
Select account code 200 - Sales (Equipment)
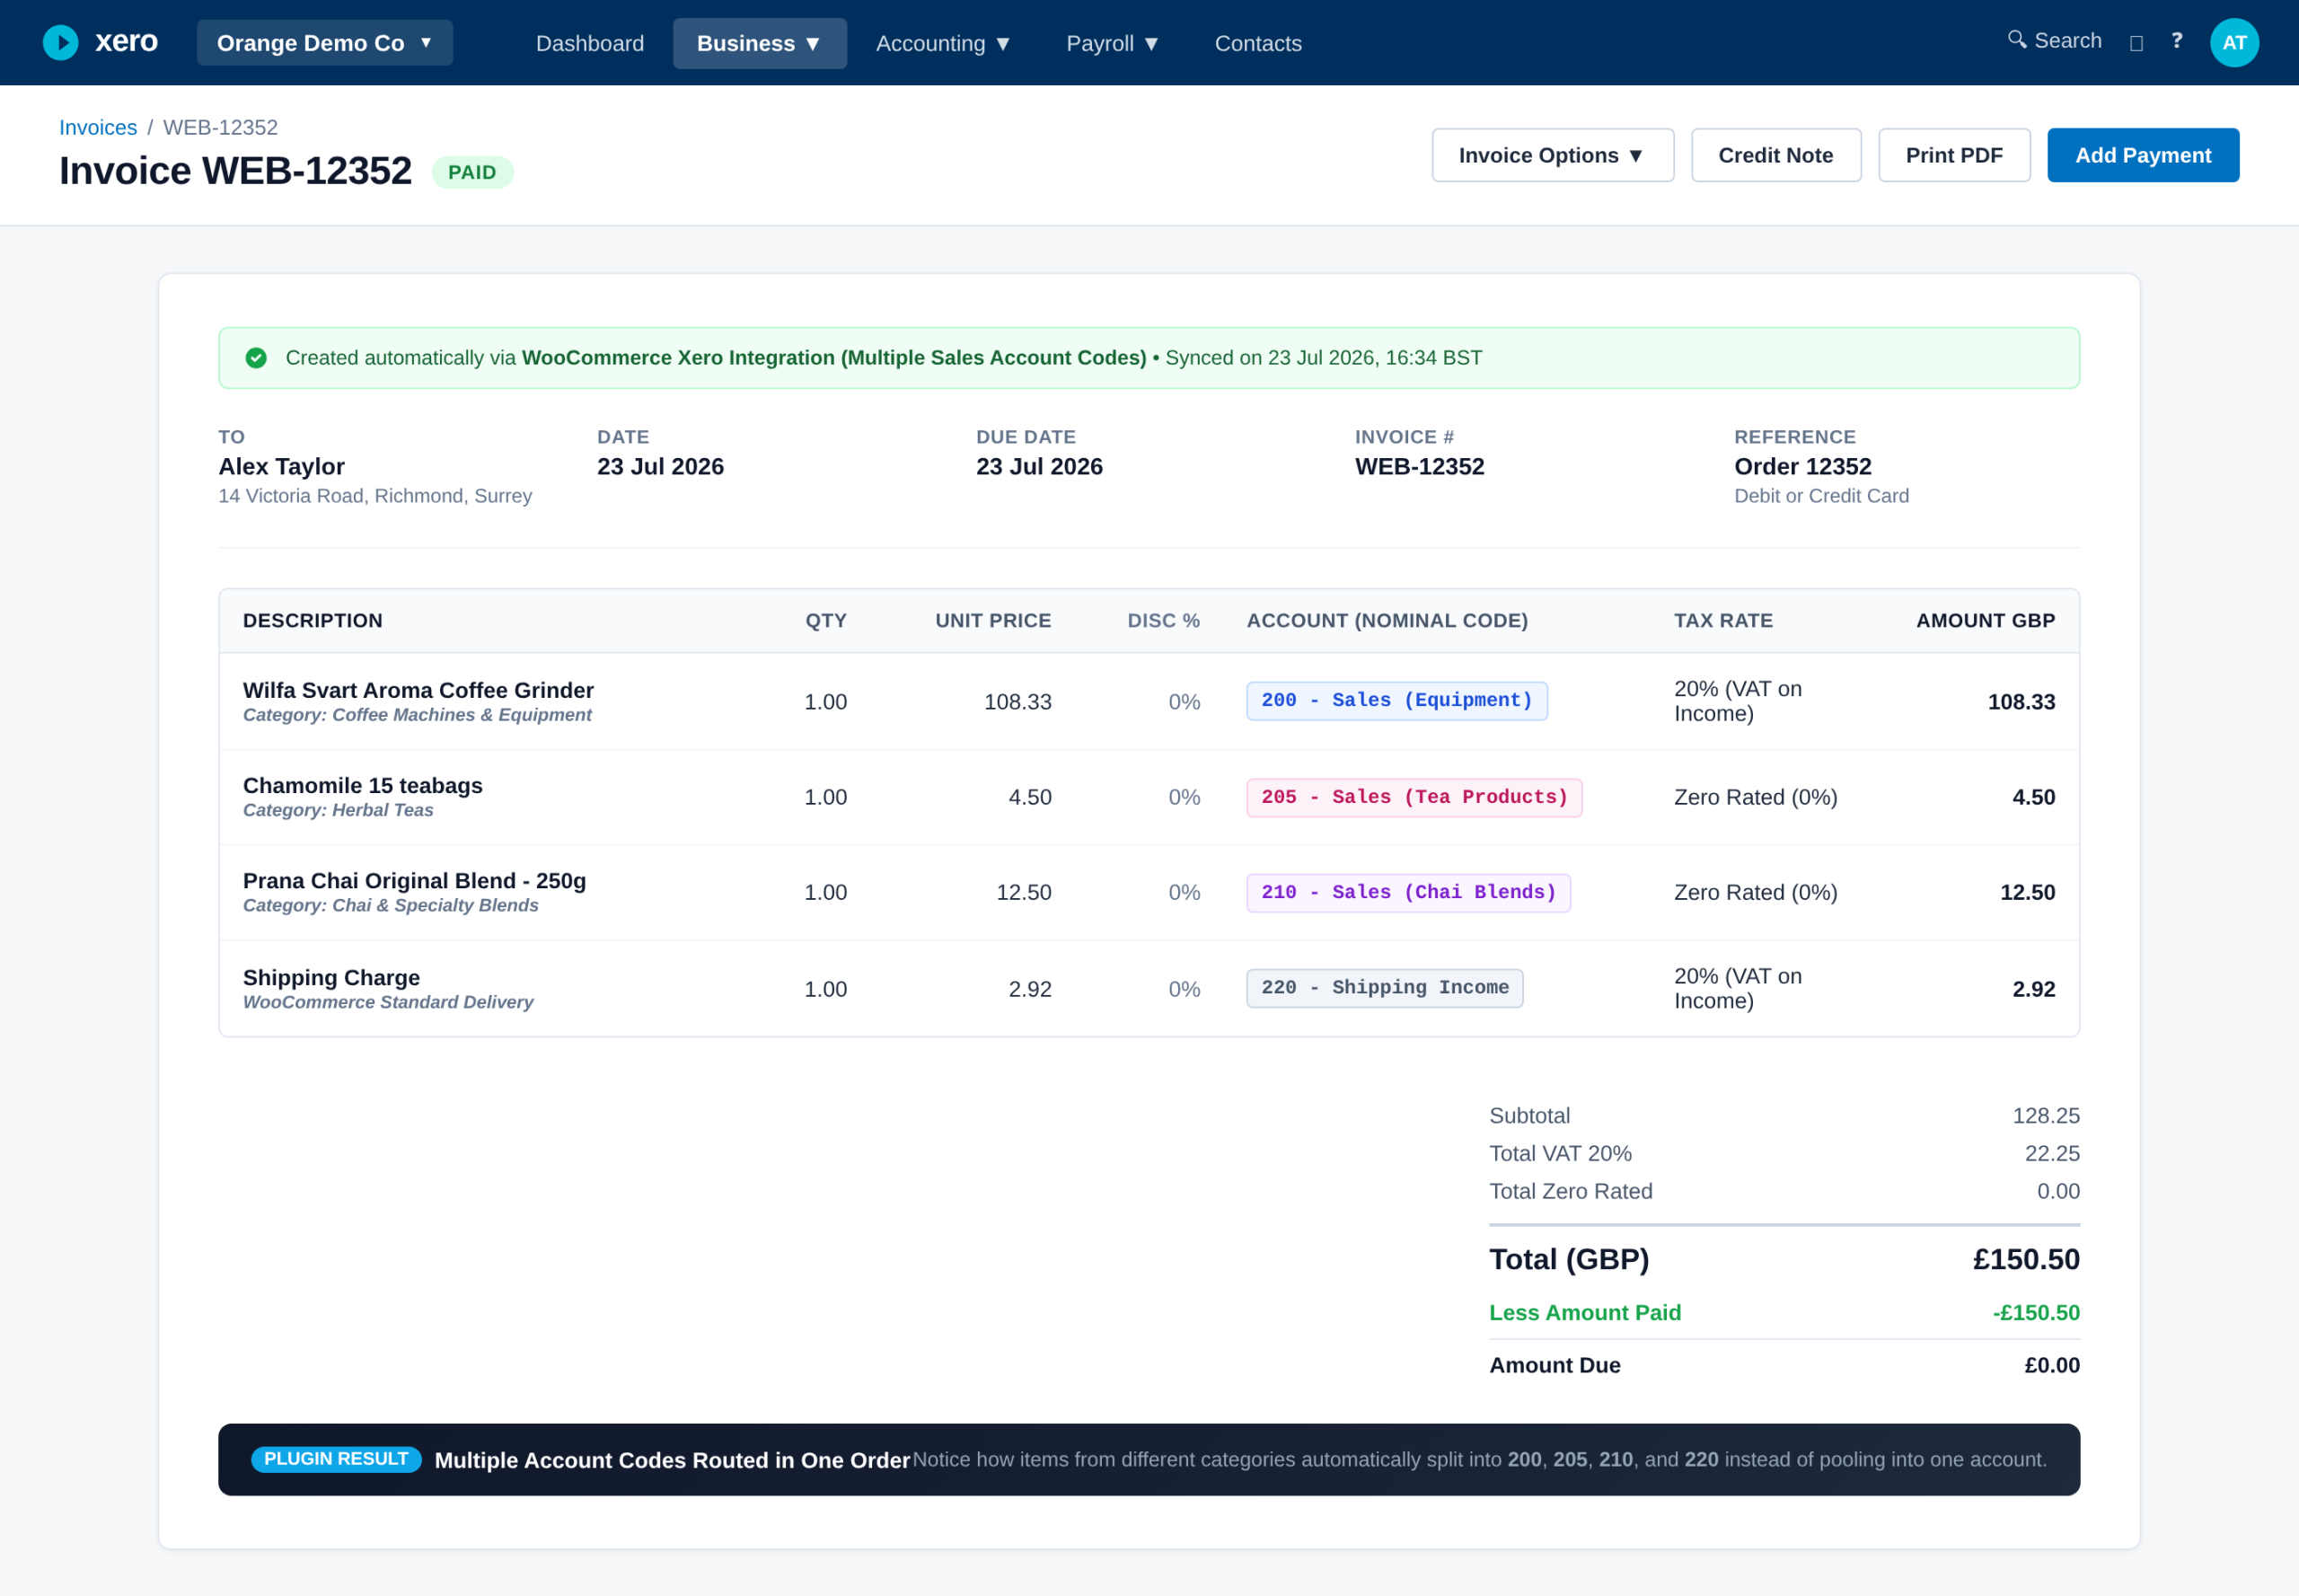[x=1397, y=701]
